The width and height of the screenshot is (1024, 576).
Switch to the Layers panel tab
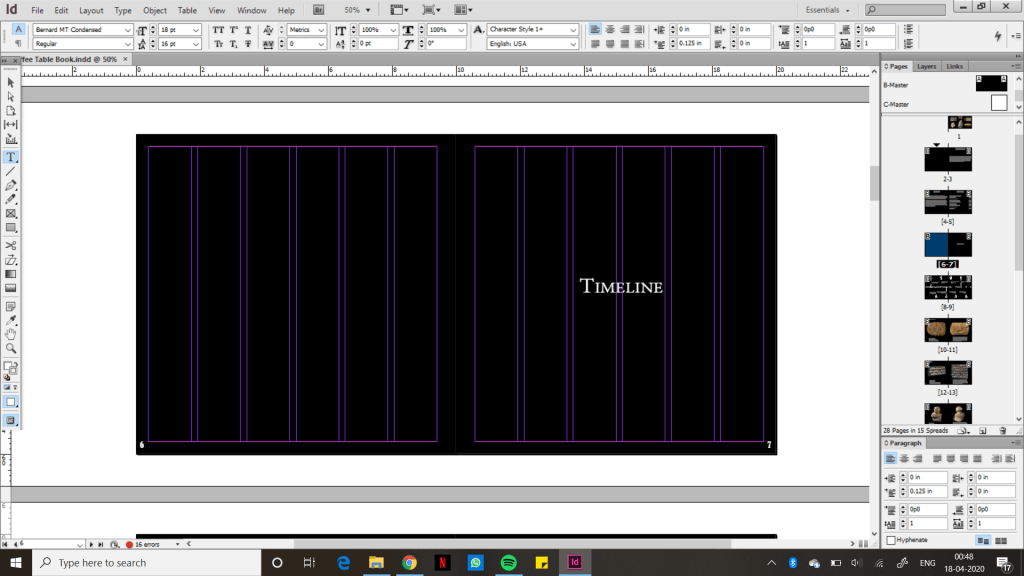[927, 66]
